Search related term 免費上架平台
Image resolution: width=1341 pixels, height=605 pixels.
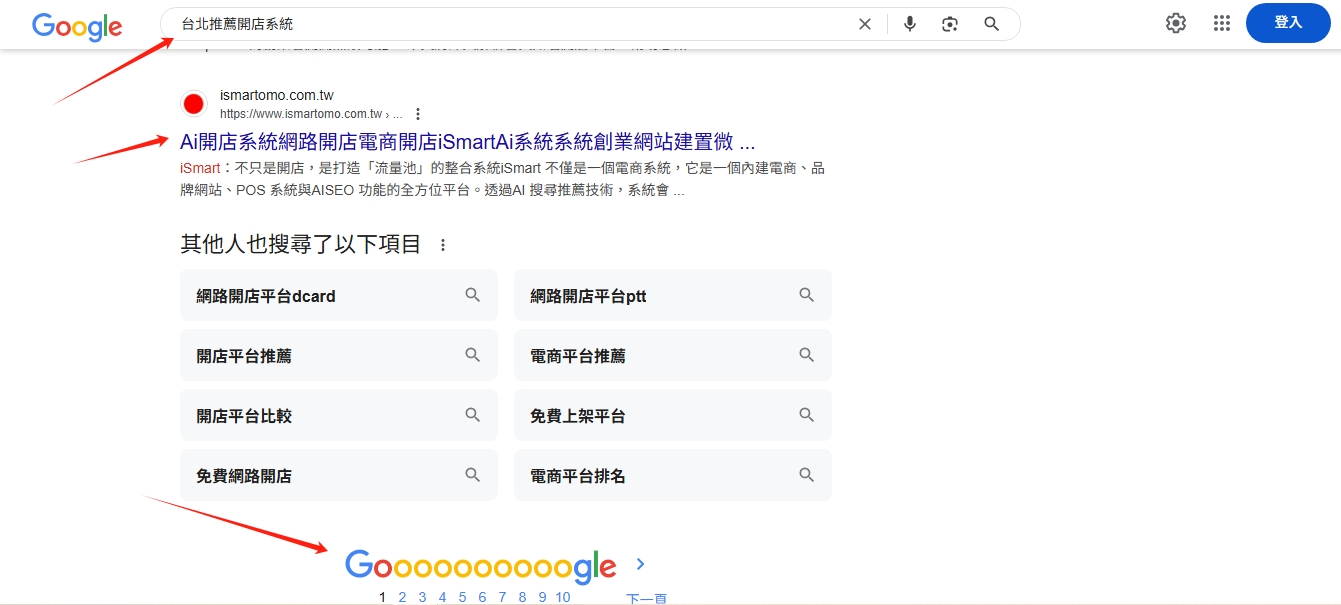pyautogui.click(x=672, y=416)
